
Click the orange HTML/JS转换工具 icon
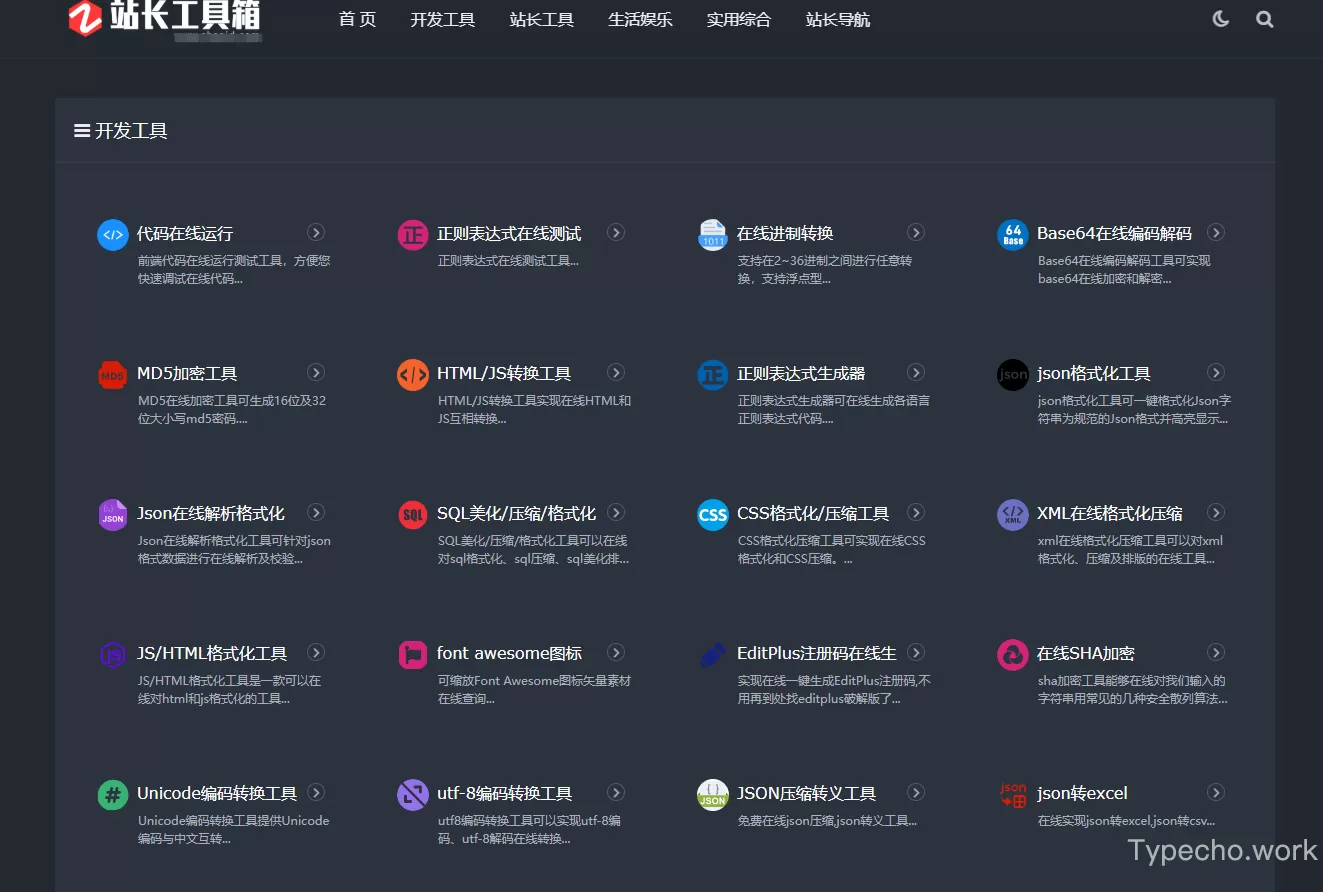tap(413, 375)
